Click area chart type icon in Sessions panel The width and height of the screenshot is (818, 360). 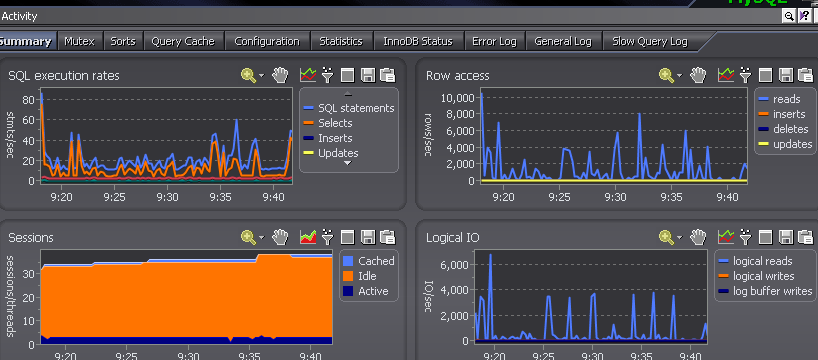pos(308,237)
